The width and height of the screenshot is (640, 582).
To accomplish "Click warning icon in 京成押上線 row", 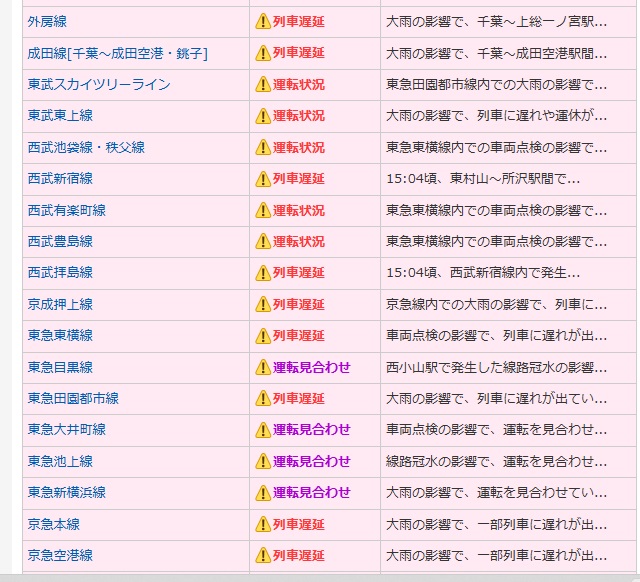I will (x=263, y=304).
